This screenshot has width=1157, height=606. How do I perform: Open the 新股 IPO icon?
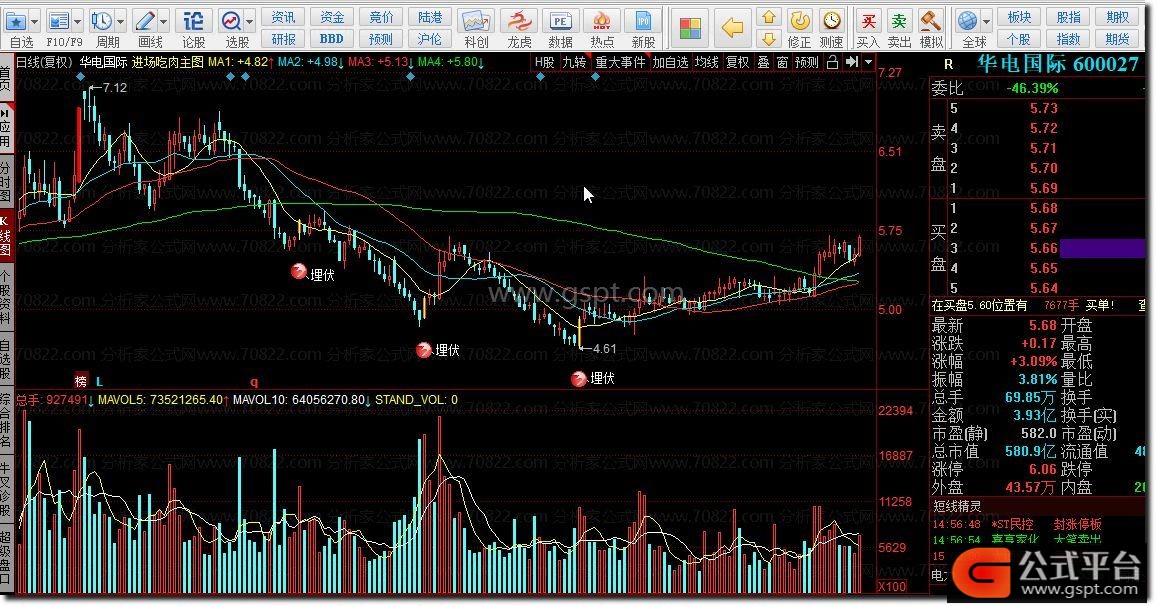coord(643,21)
